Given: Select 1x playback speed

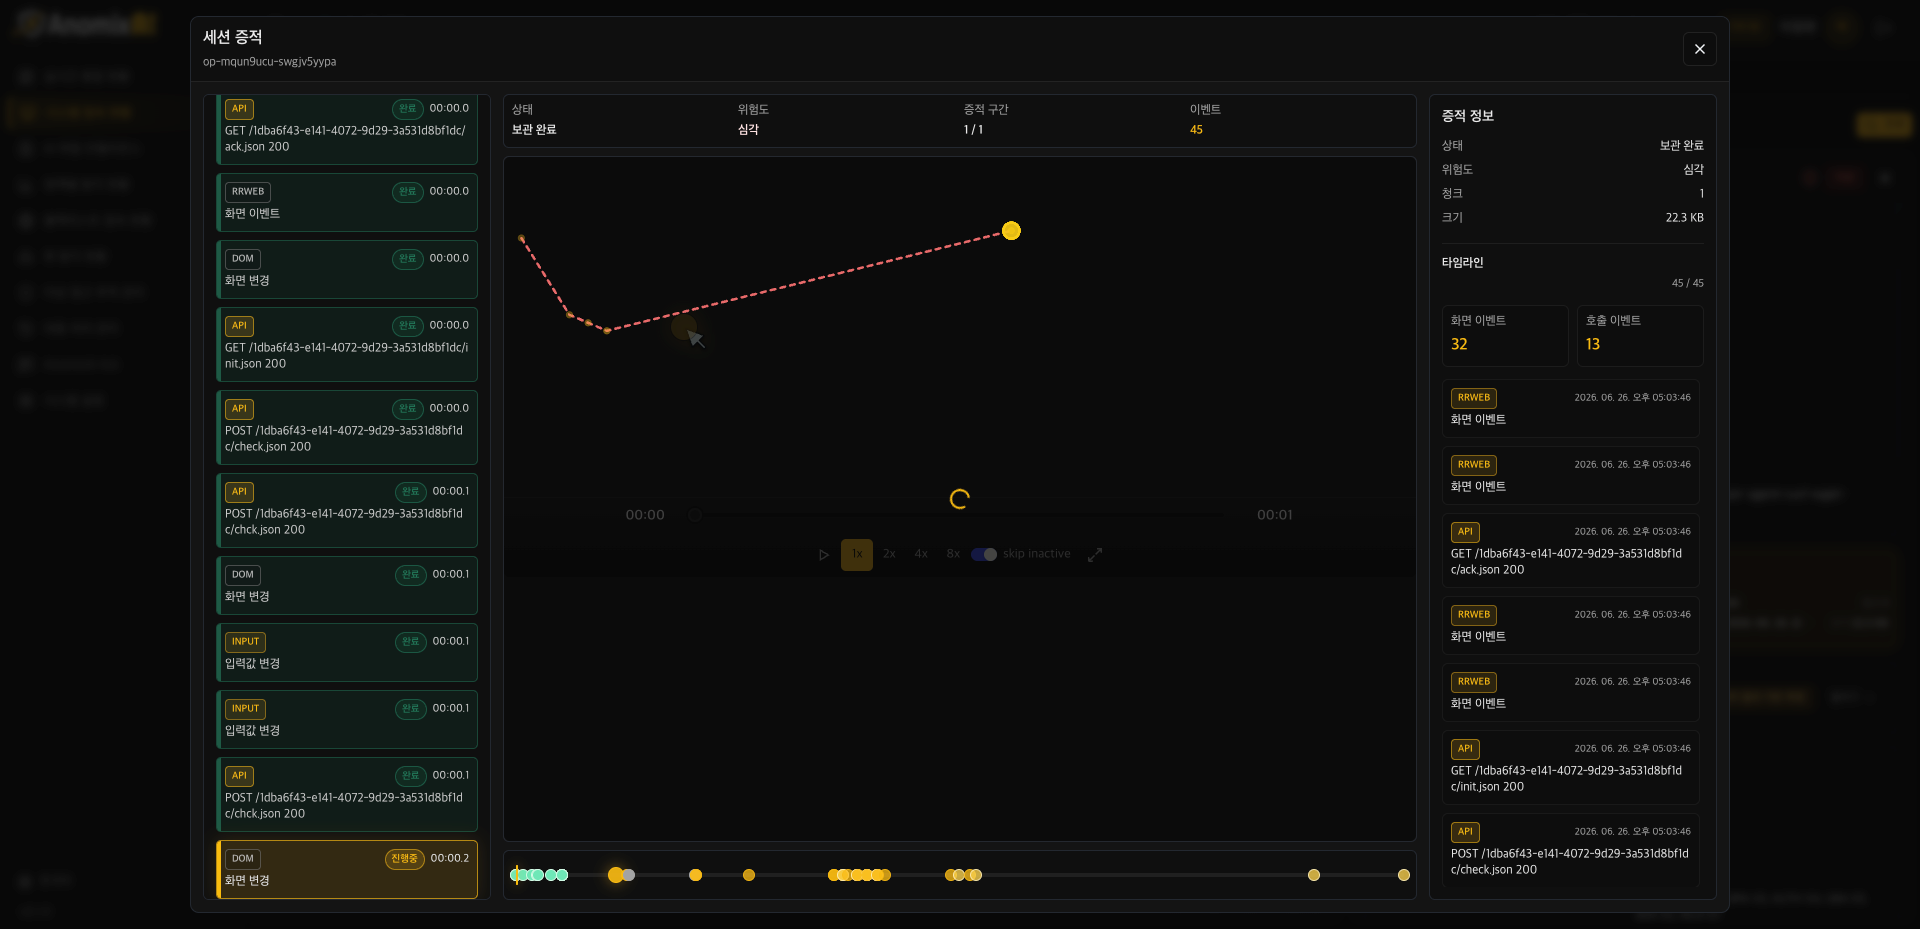Looking at the screenshot, I should pos(857,554).
